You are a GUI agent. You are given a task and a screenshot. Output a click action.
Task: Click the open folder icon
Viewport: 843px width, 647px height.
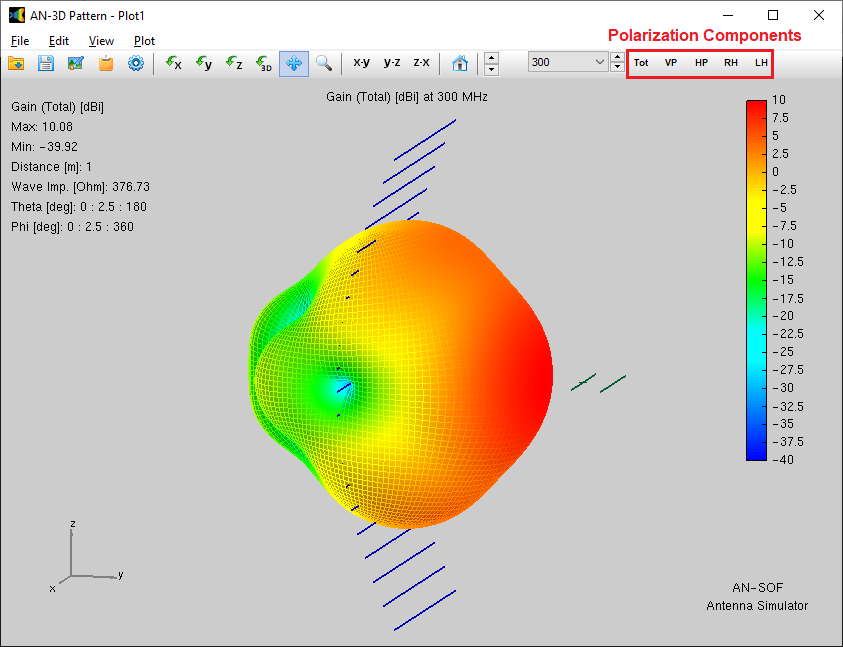(x=16, y=63)
